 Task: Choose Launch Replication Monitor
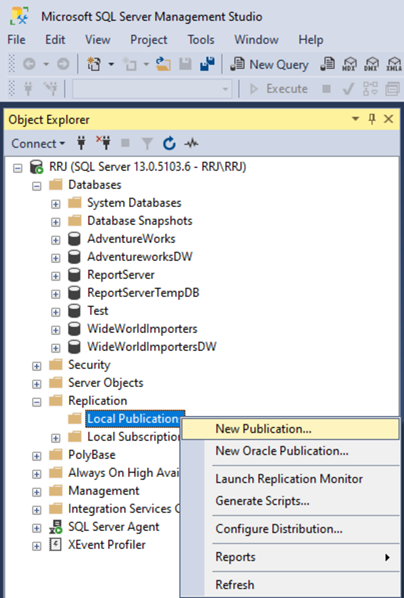click(290, 479)
